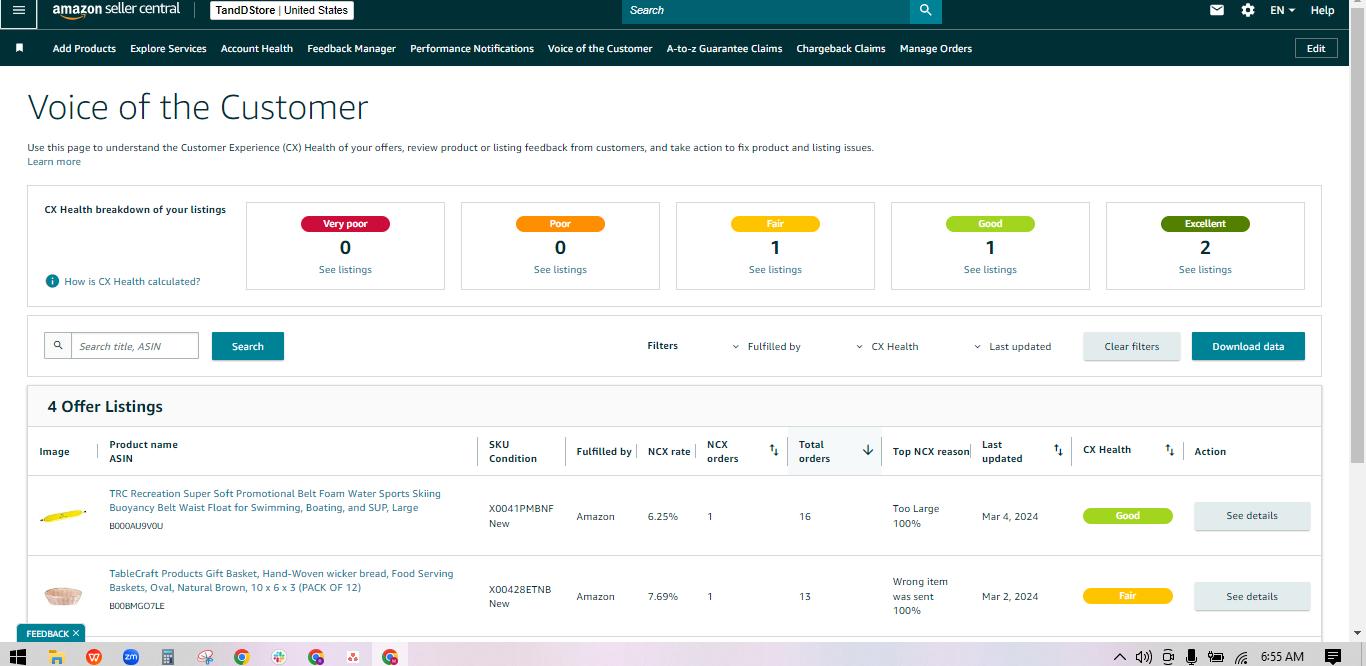
Task: Open the red three-dot Asana taskbar icon
Action: (353, 657)
